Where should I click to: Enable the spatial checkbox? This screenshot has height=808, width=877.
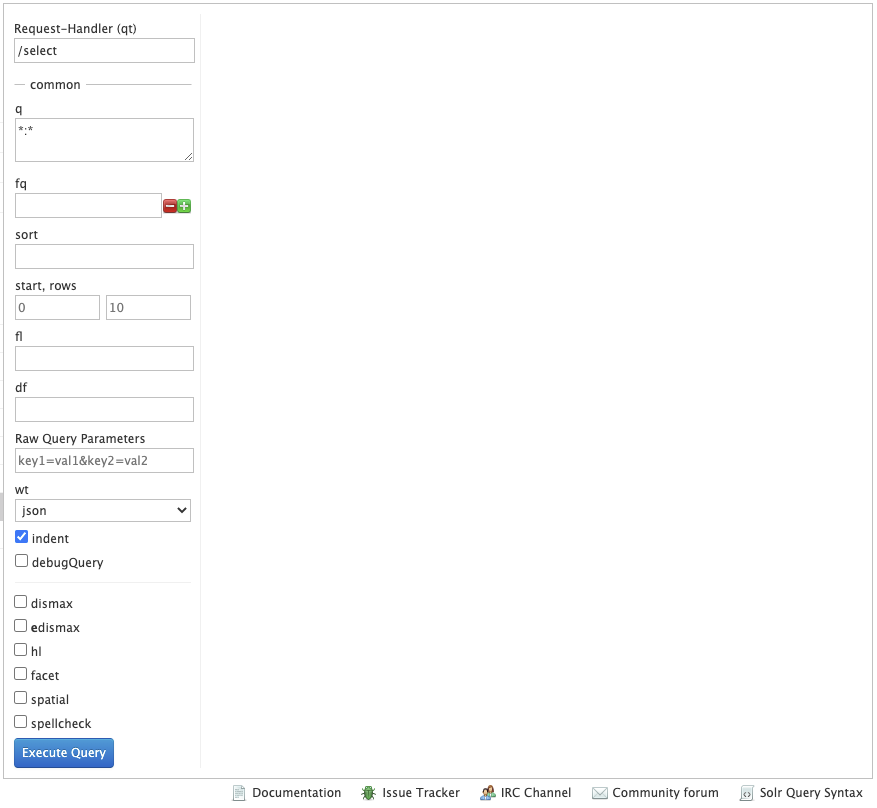click(21, 698)
